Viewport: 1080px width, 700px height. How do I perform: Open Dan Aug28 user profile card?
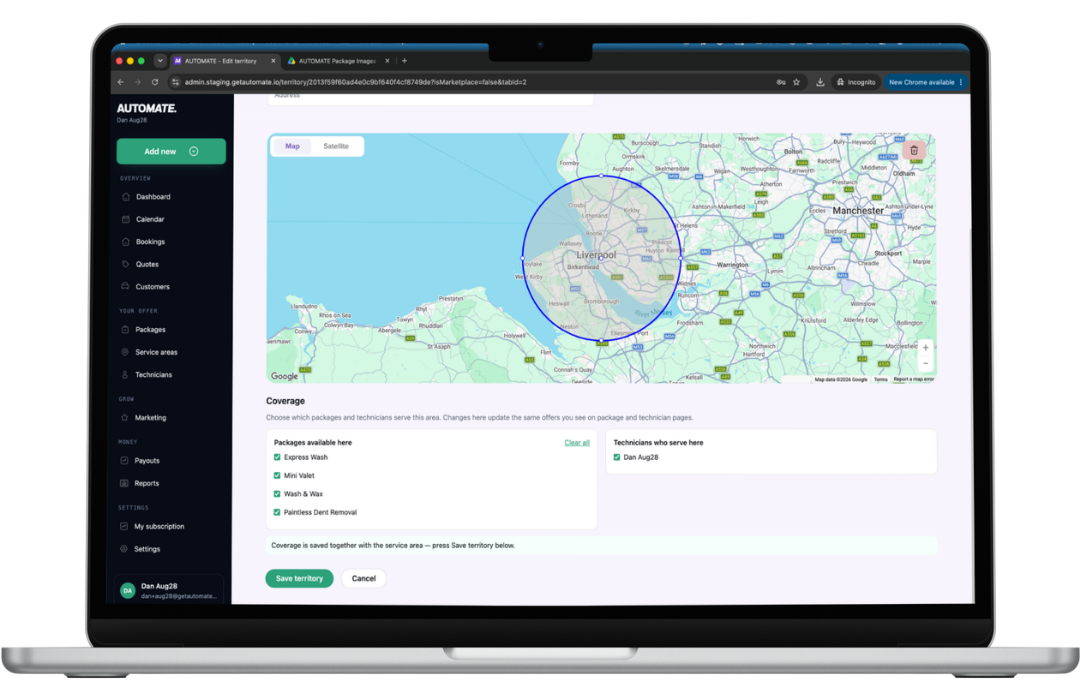169,590
